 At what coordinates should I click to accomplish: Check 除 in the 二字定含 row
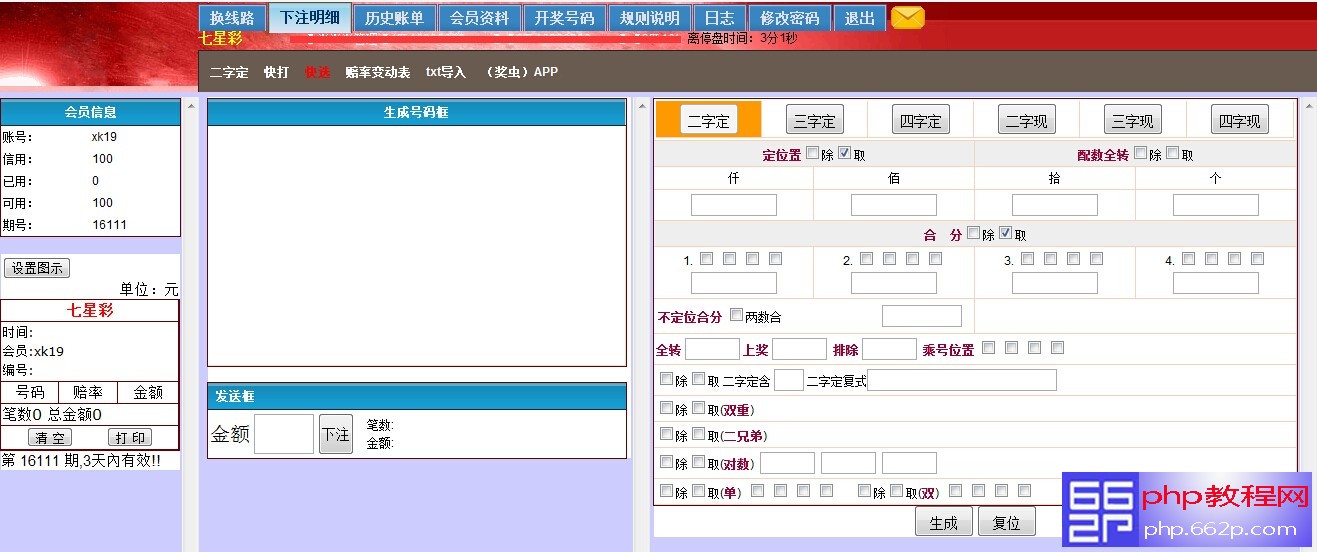click(666, 379)
